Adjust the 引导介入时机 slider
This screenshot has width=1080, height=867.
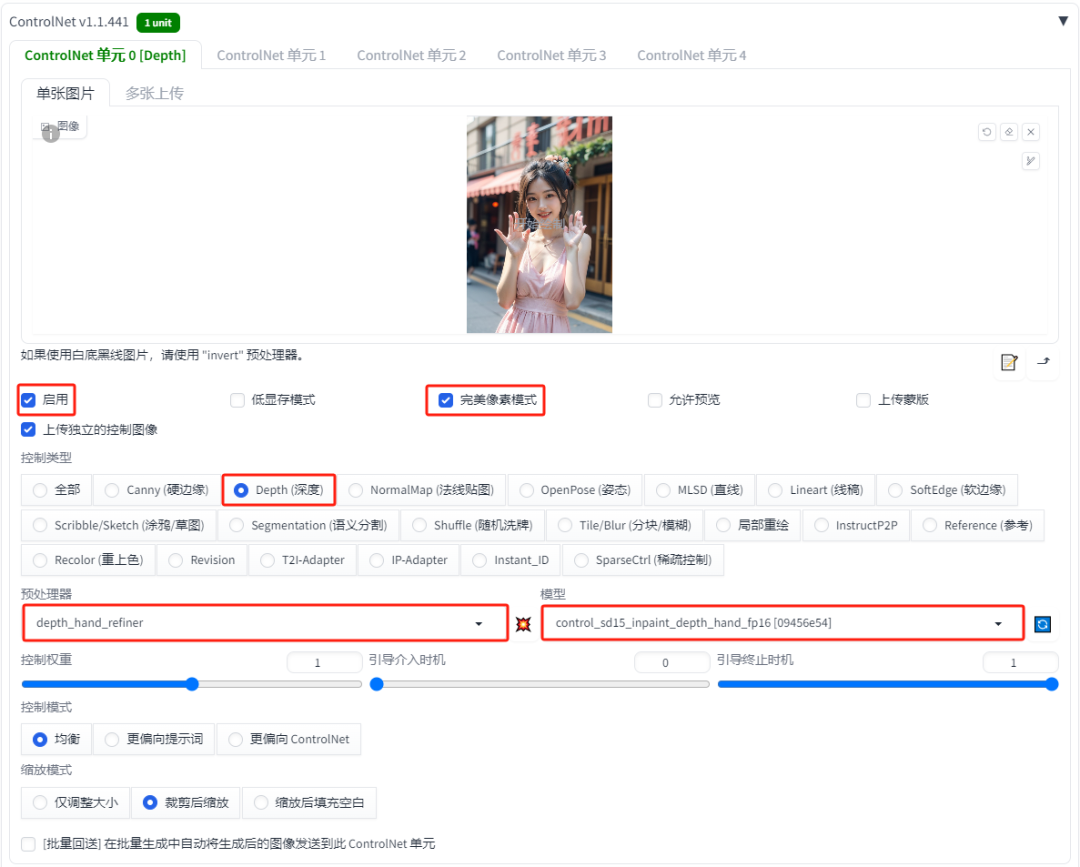(x=539, y=685)
